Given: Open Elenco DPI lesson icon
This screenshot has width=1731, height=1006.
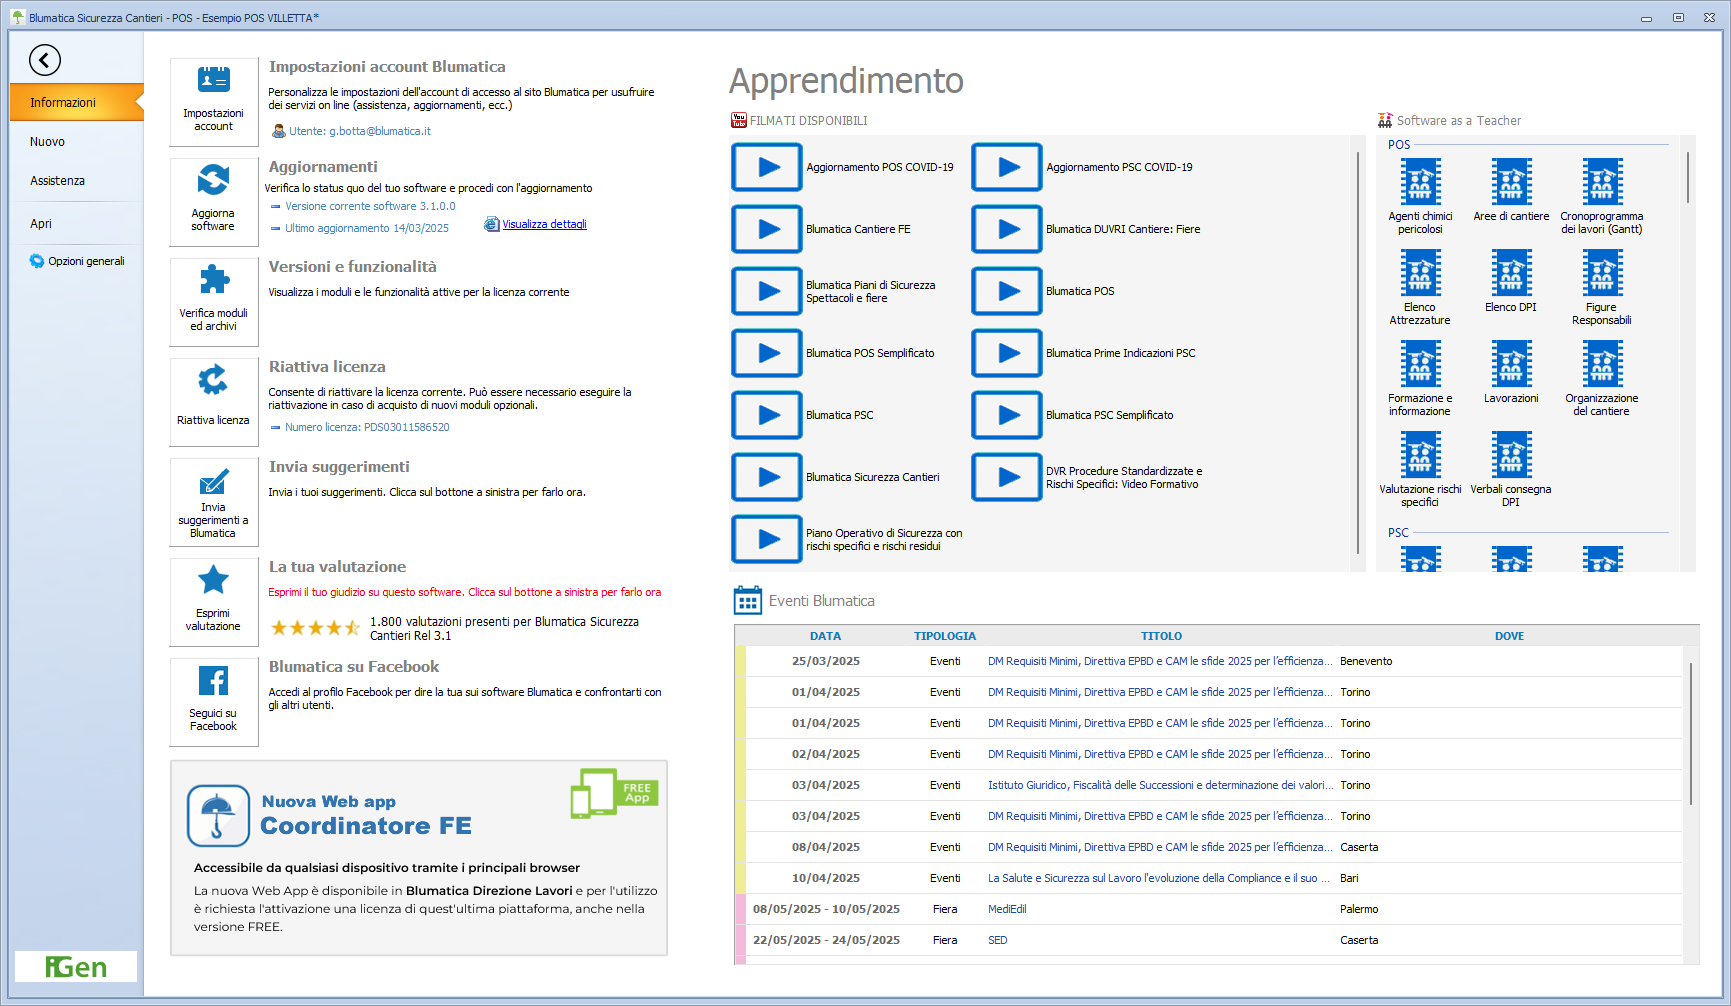Looking at the screenshot, I should click(1511, 273).
